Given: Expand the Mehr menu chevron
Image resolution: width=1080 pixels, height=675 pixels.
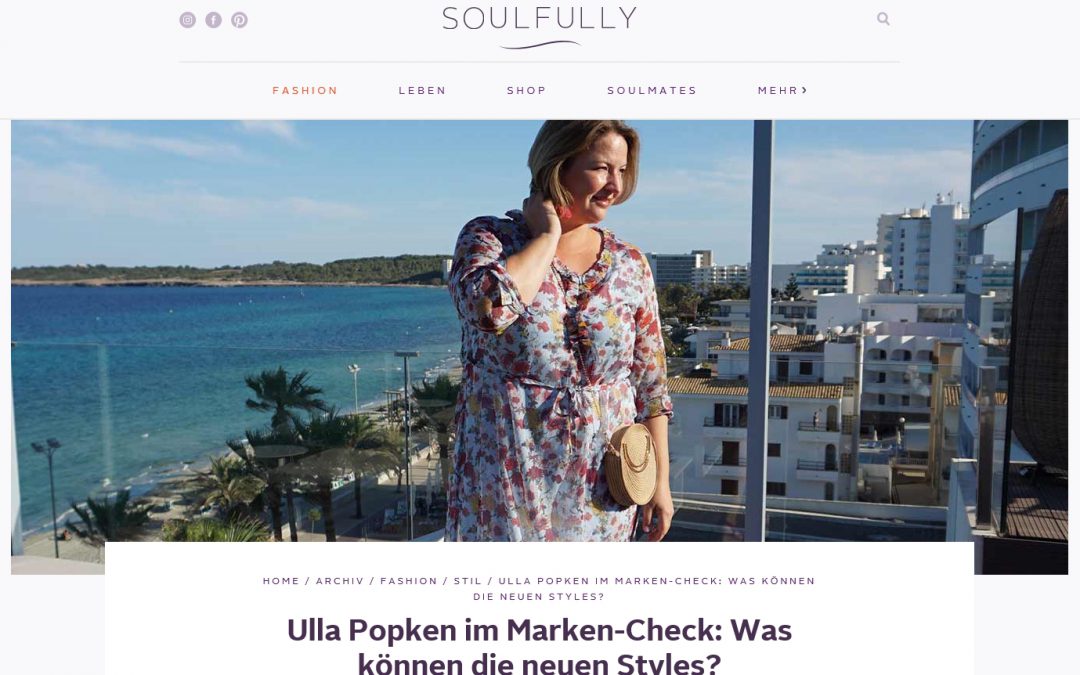Looking at the screenshot, I should pos(804,90).
